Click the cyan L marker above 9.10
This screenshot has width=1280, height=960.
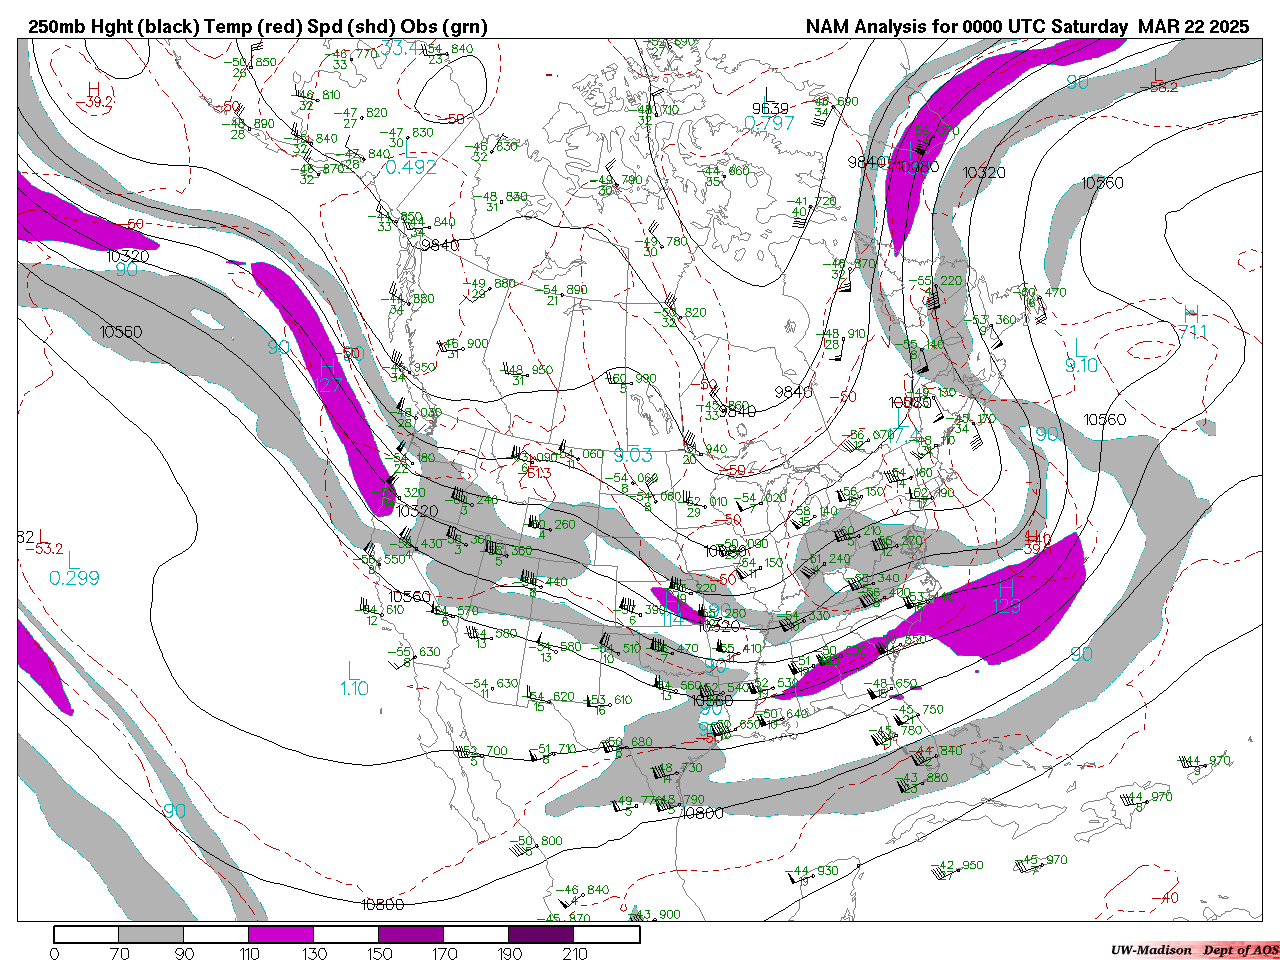point(1078,346)
